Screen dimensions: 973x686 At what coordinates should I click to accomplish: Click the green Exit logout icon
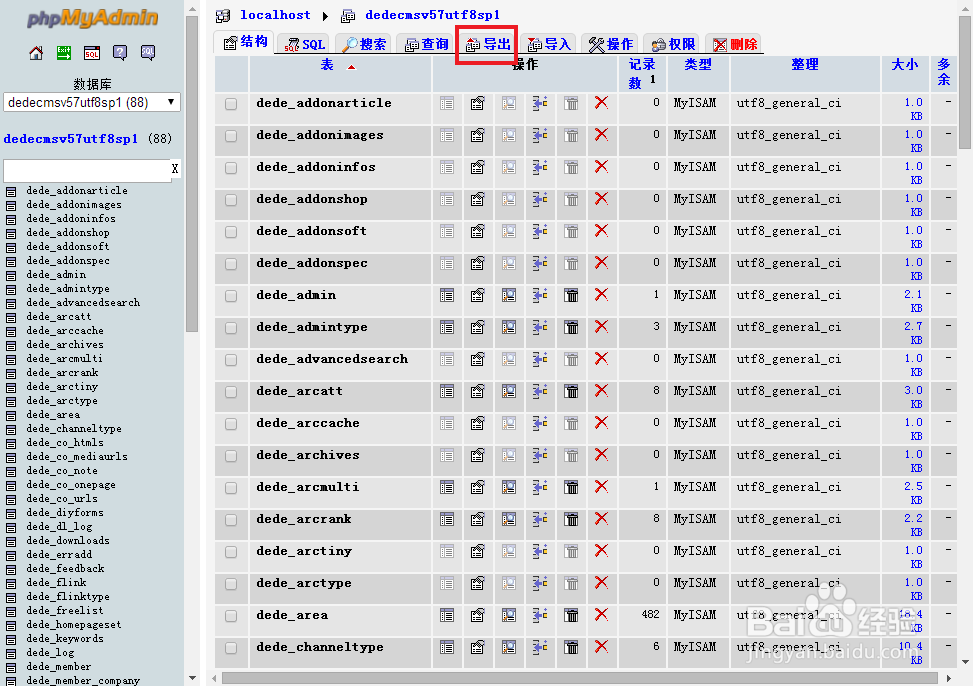[x=64, y=53]
